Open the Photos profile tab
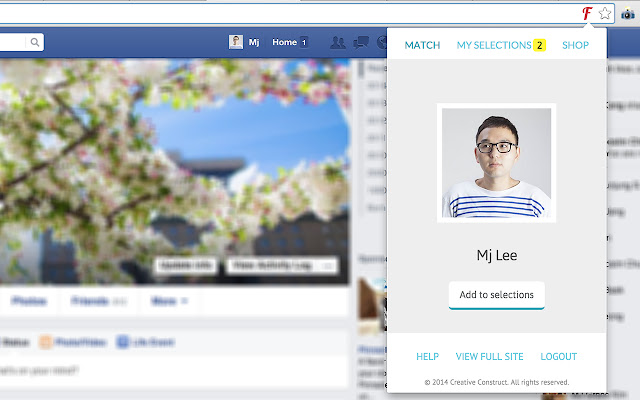Image resolution: width=640 pixels, height=400 pixels. (29, 301)
